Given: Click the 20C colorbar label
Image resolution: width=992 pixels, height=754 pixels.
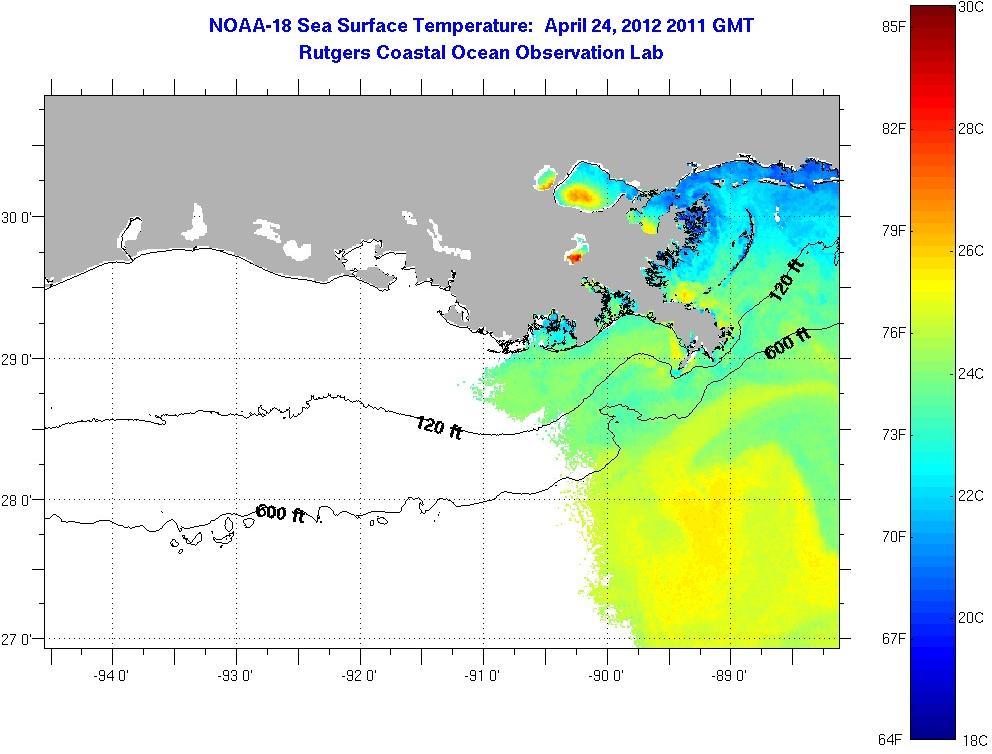Looking at the screenshot, I should pos(972,617).
